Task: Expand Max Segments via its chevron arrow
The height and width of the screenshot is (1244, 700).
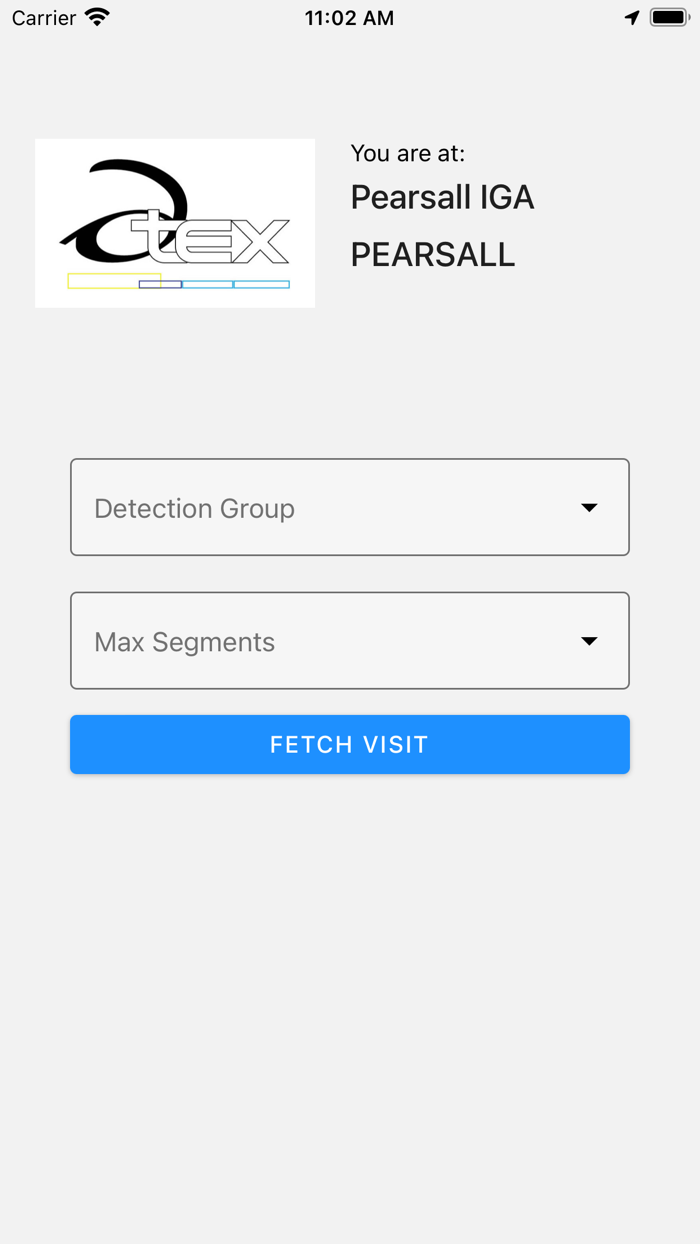Action: 590,641
